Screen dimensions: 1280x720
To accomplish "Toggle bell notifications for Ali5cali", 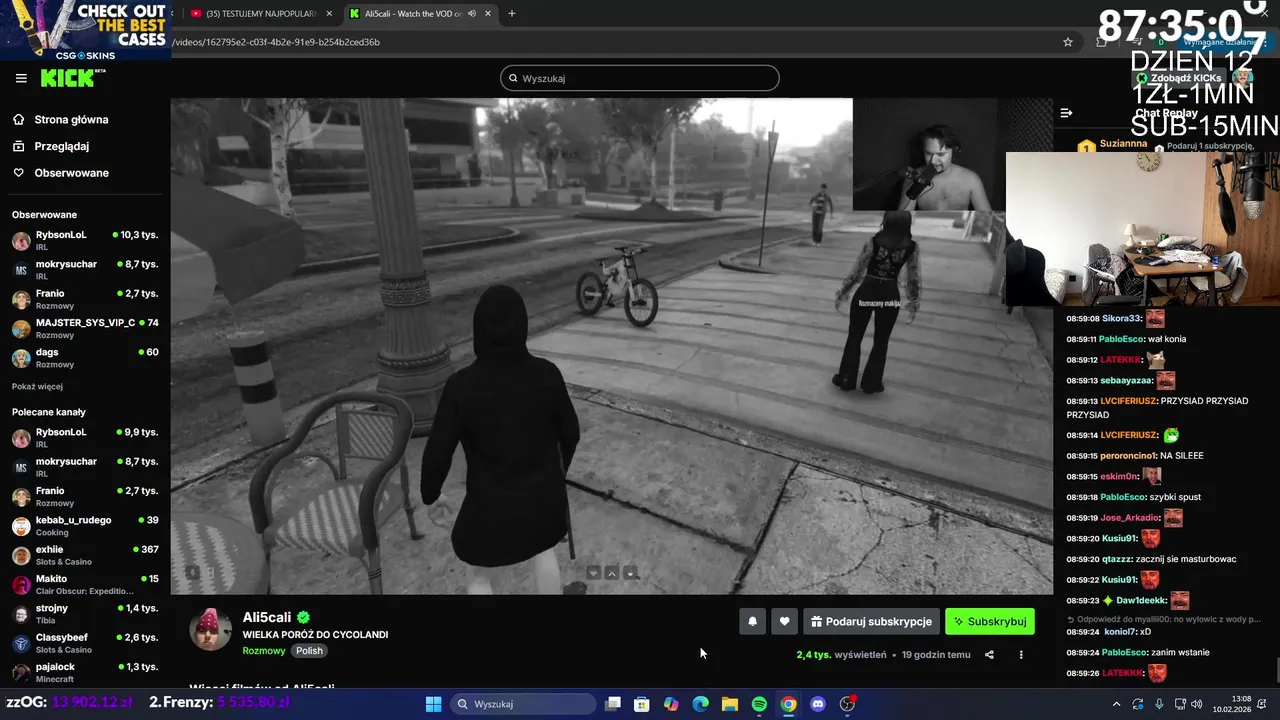I will (x=752, y=621).
